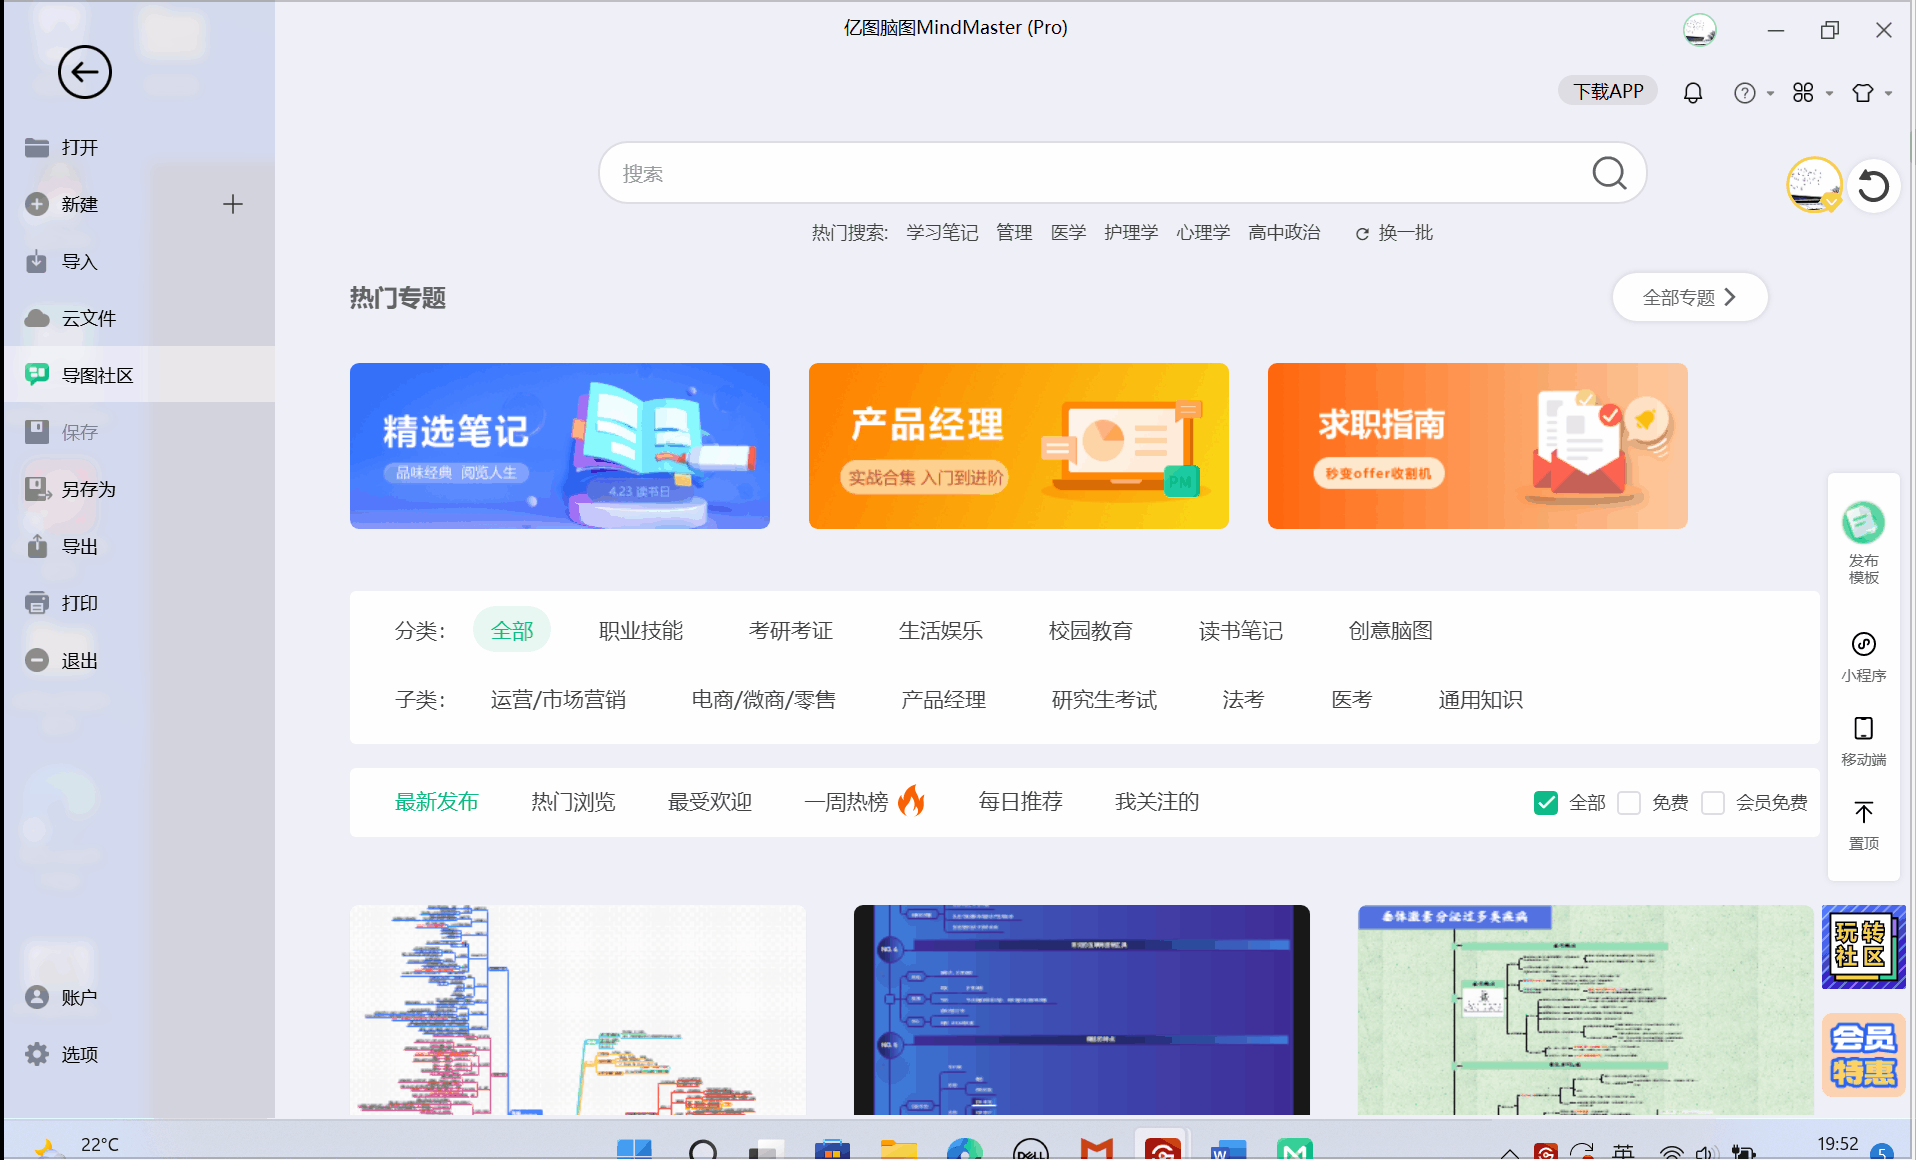
Task: Select 导图社区 in the sidebar
Action: pos(138,375)
